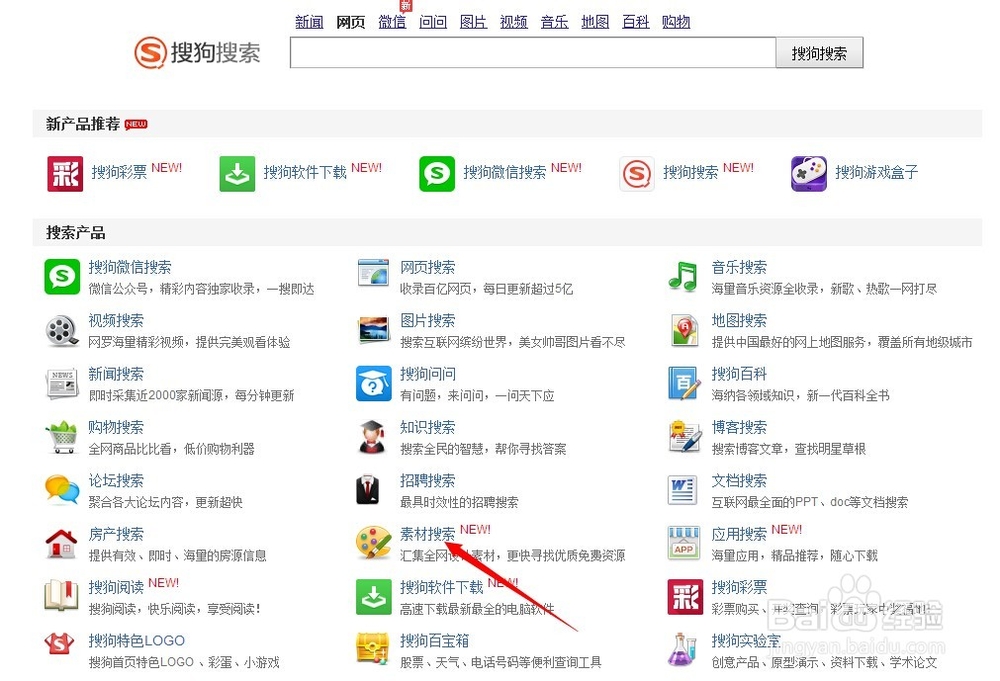Image resolution: width=1000 pixels, height=681 pixels.
Task: Click the green download icon beside 搜狗软件下载 in search products
Action: tap(374, 597)
